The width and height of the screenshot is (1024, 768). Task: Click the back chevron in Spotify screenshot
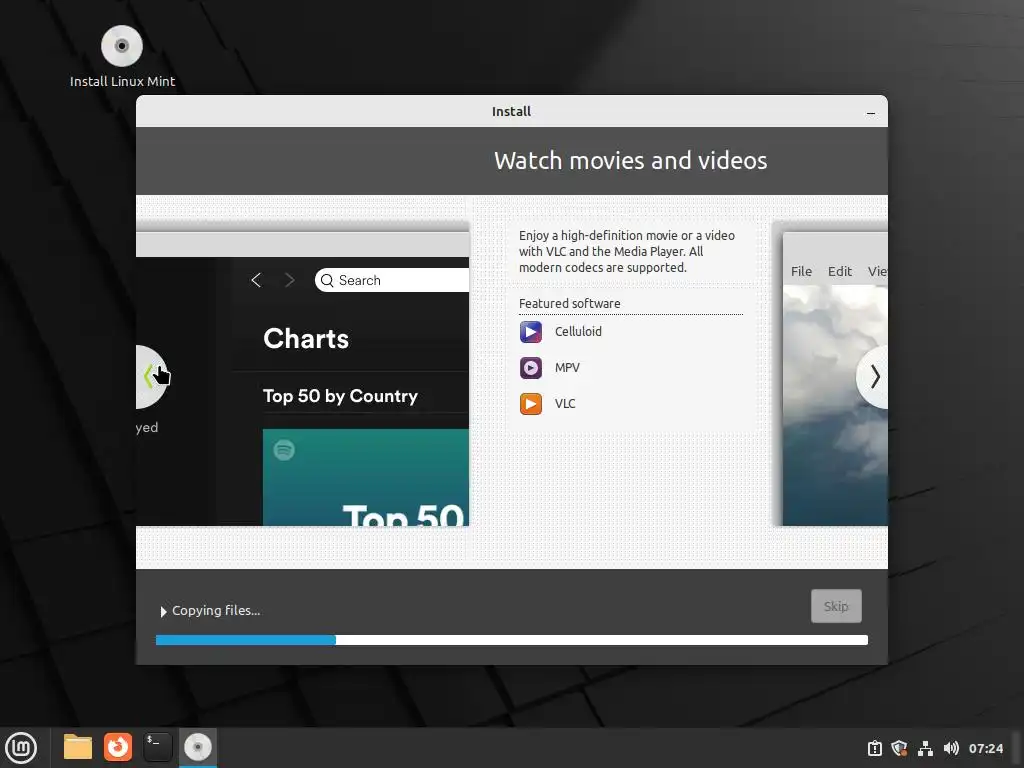click(256, 280)
